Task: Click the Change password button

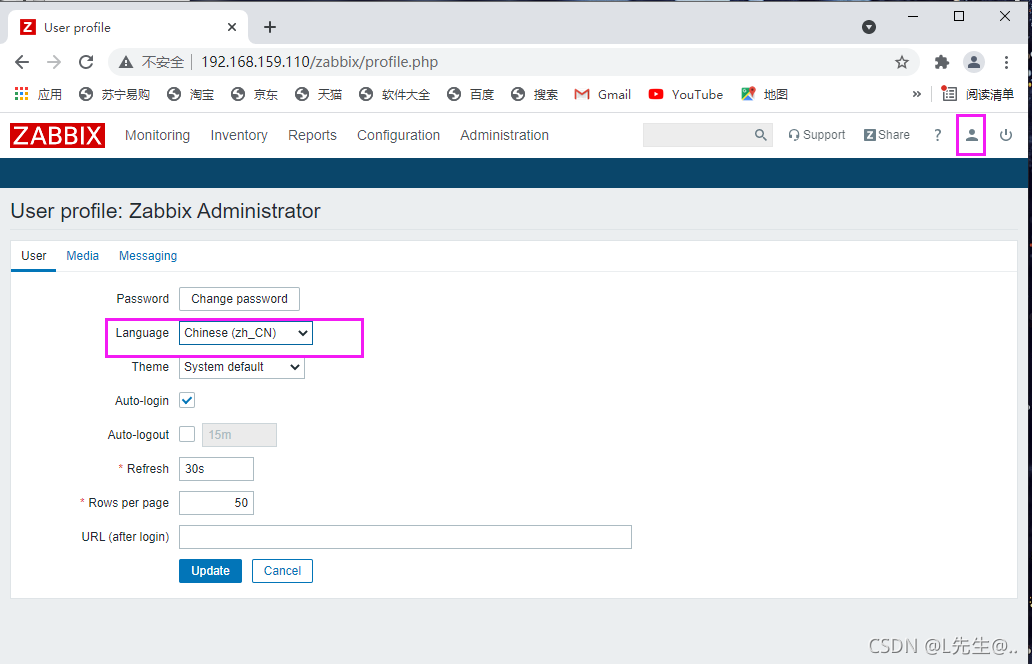Action: (239, 299)
